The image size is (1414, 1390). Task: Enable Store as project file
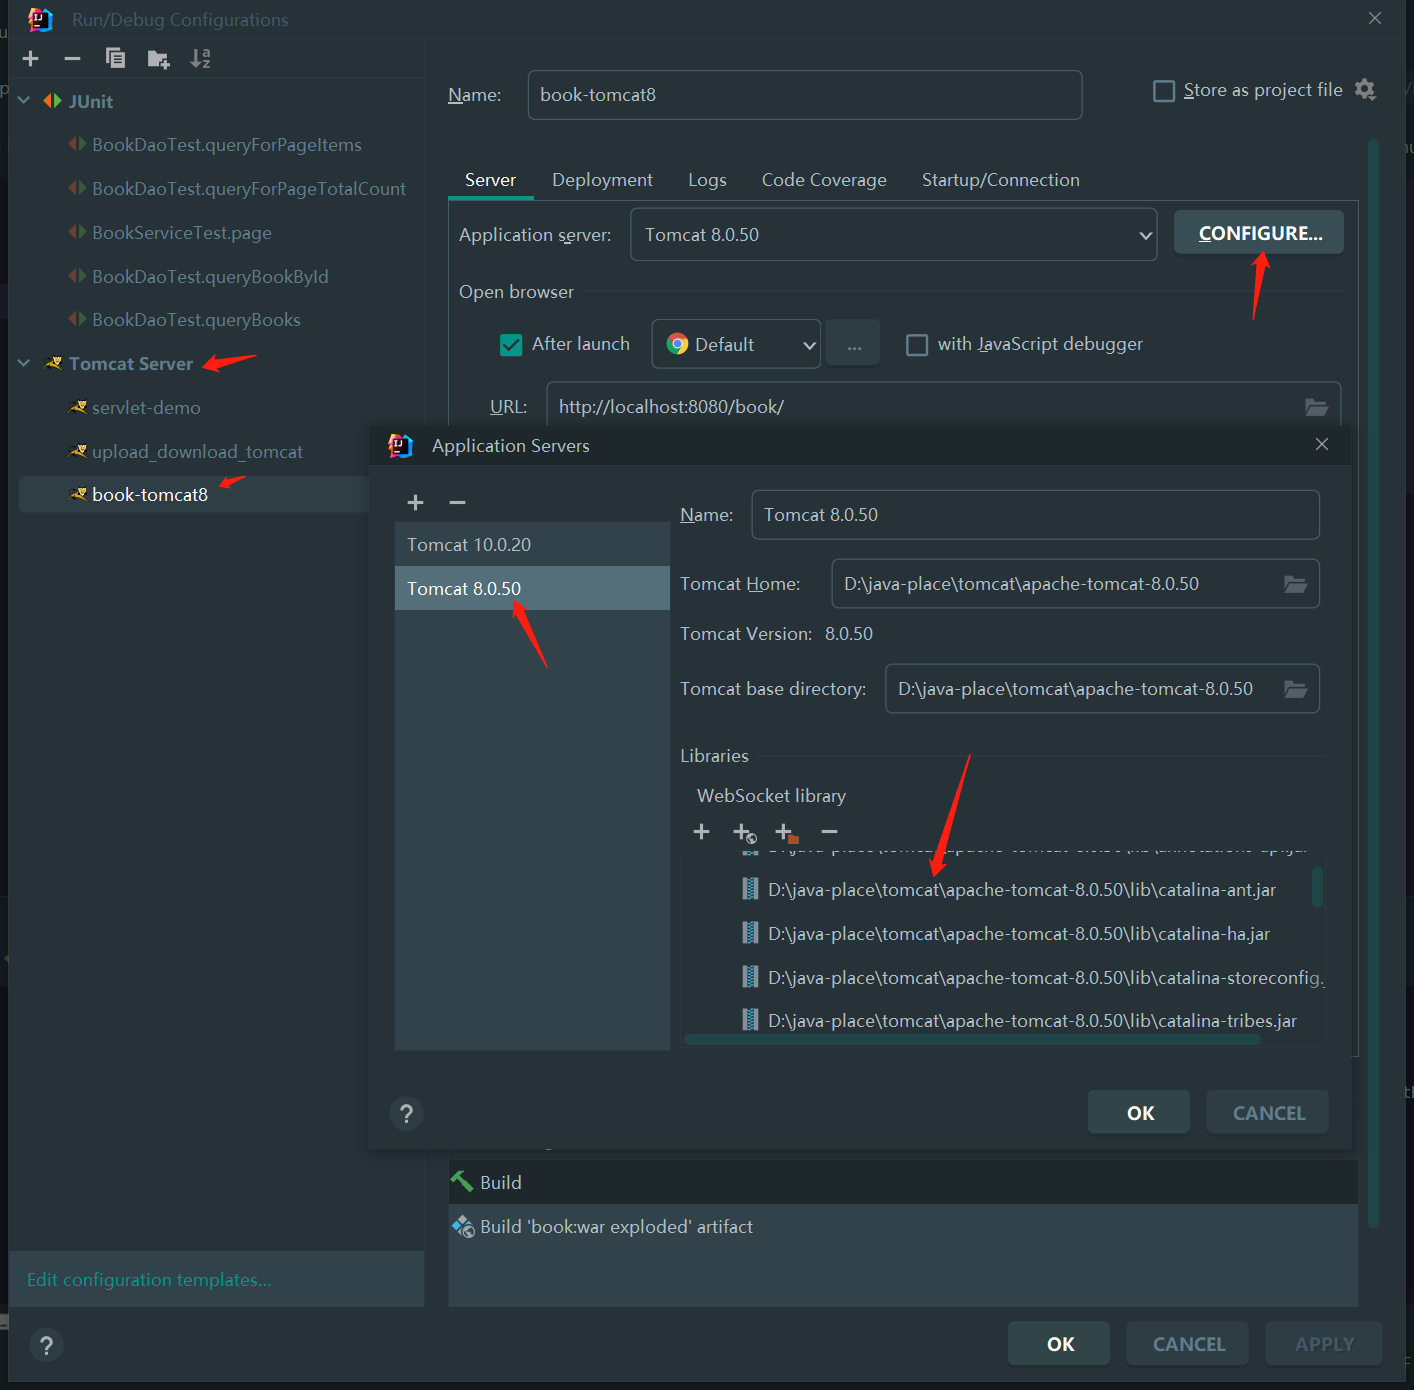point(1164,91)
